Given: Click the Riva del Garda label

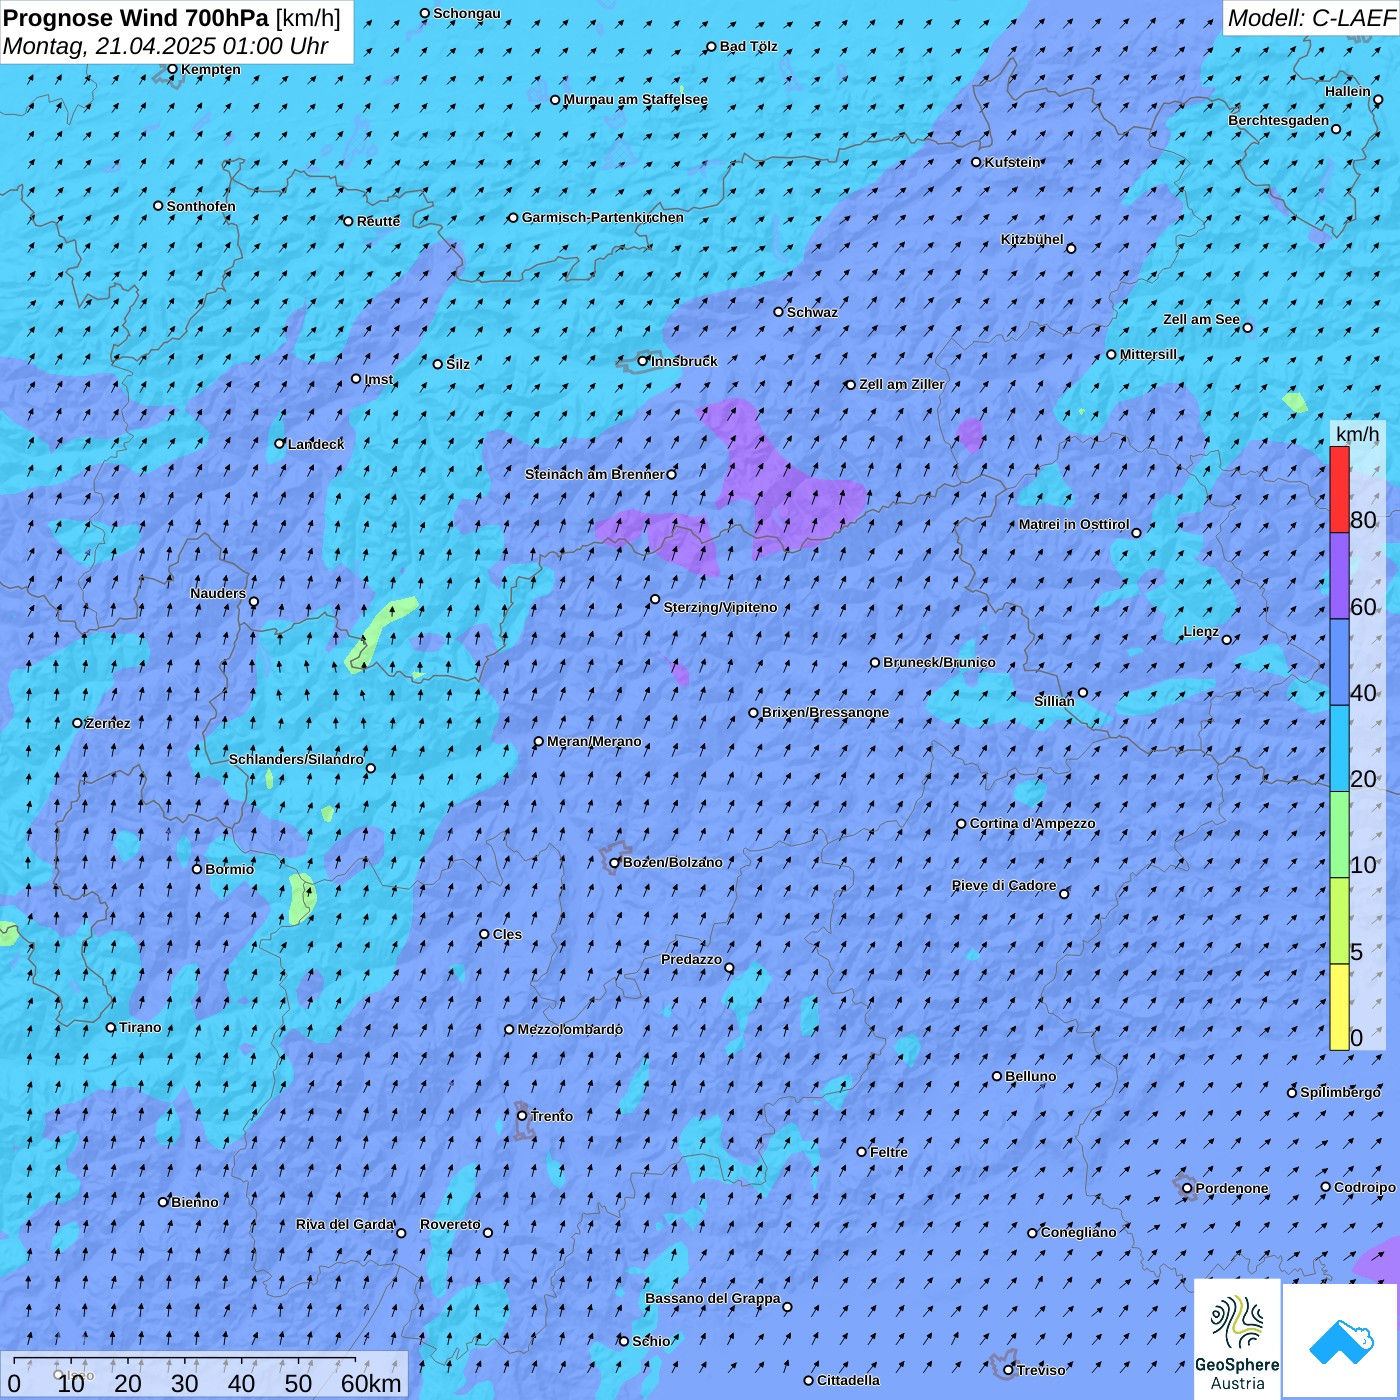Looking at the screenshot, I should coord(345,1225).
